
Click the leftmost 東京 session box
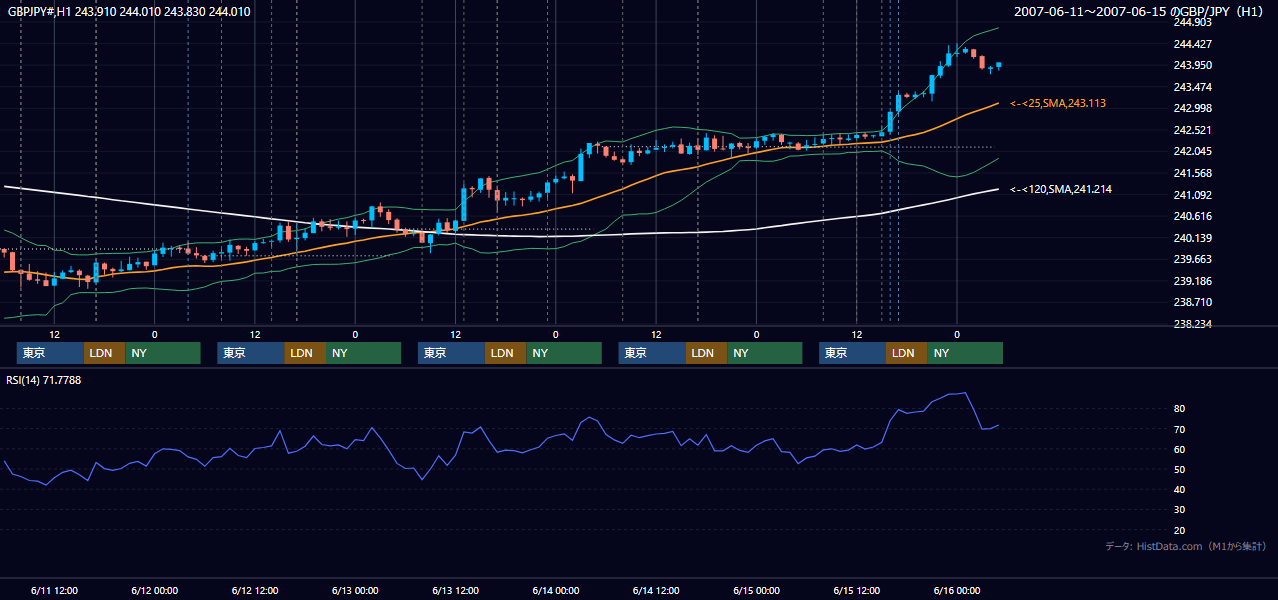click(49, 353)
